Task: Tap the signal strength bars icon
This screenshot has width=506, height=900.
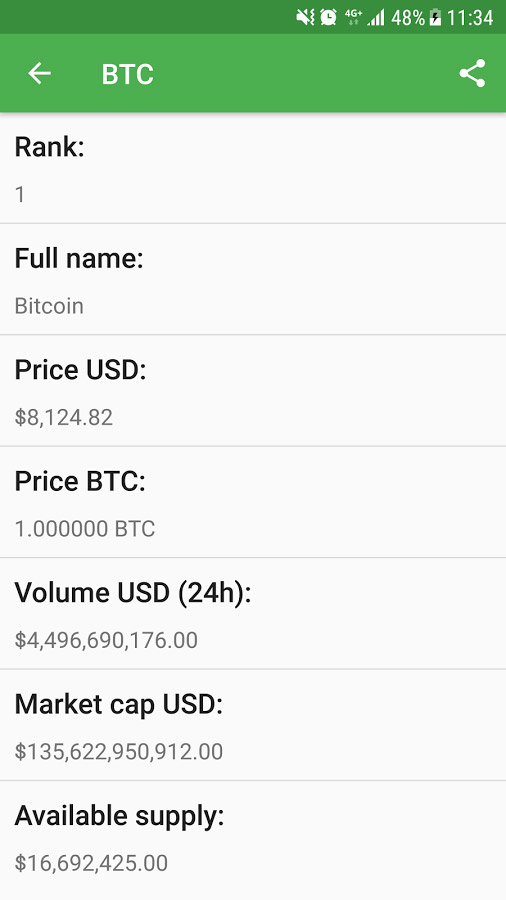Action: [376, 18]
